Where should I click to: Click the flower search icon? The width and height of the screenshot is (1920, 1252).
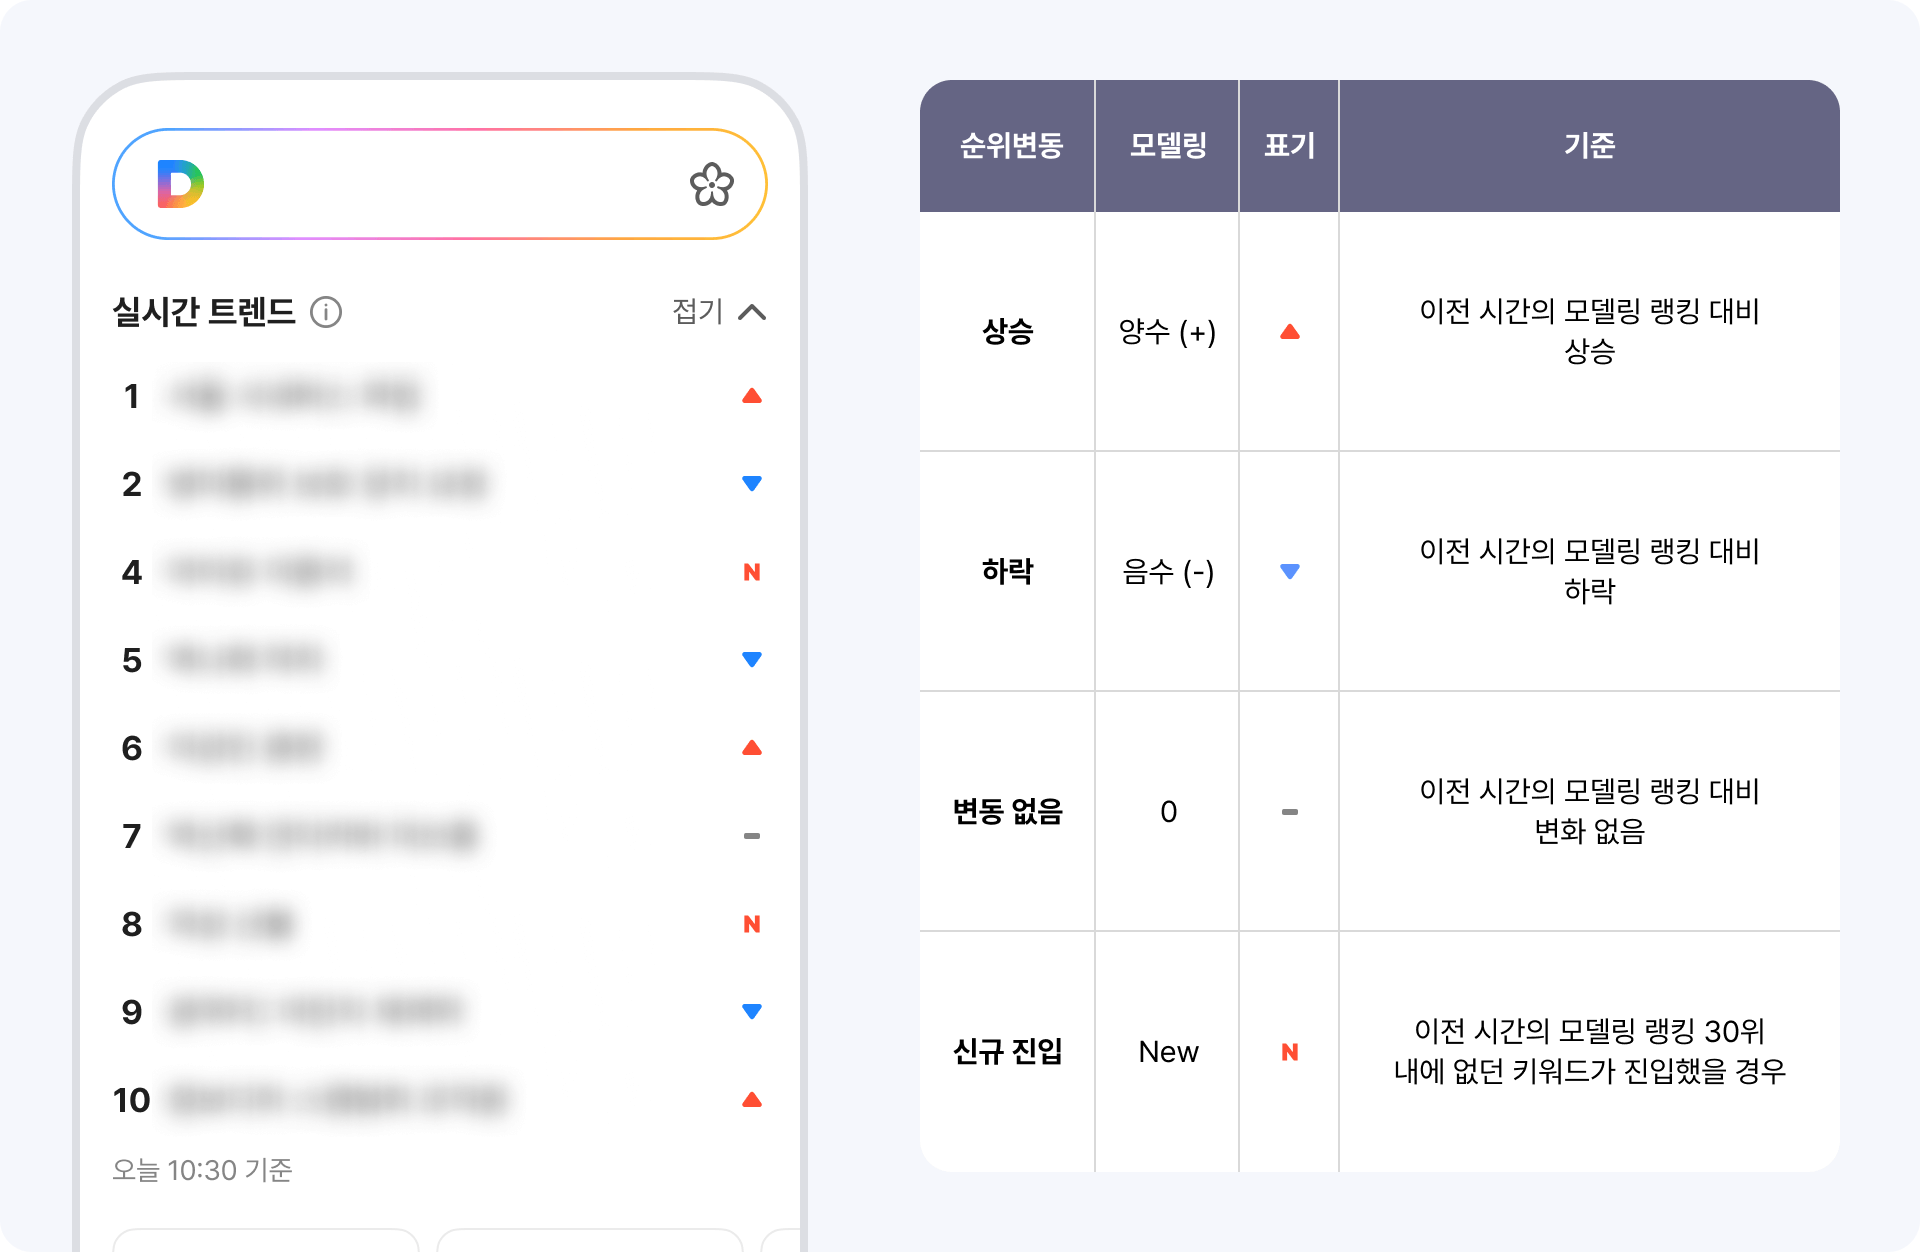(x=712, y=183)
